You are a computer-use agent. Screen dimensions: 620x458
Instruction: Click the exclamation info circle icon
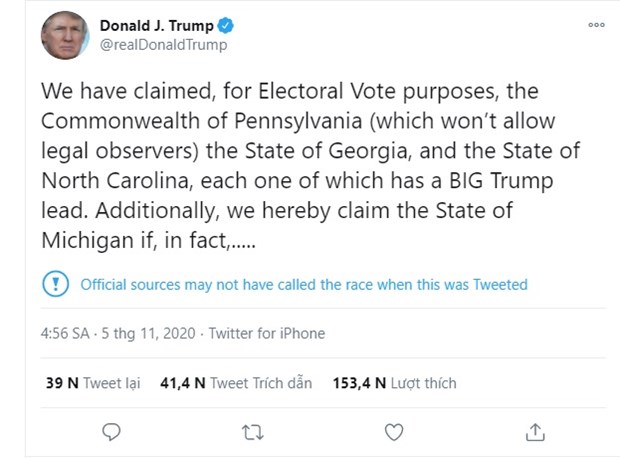[53, 284]
